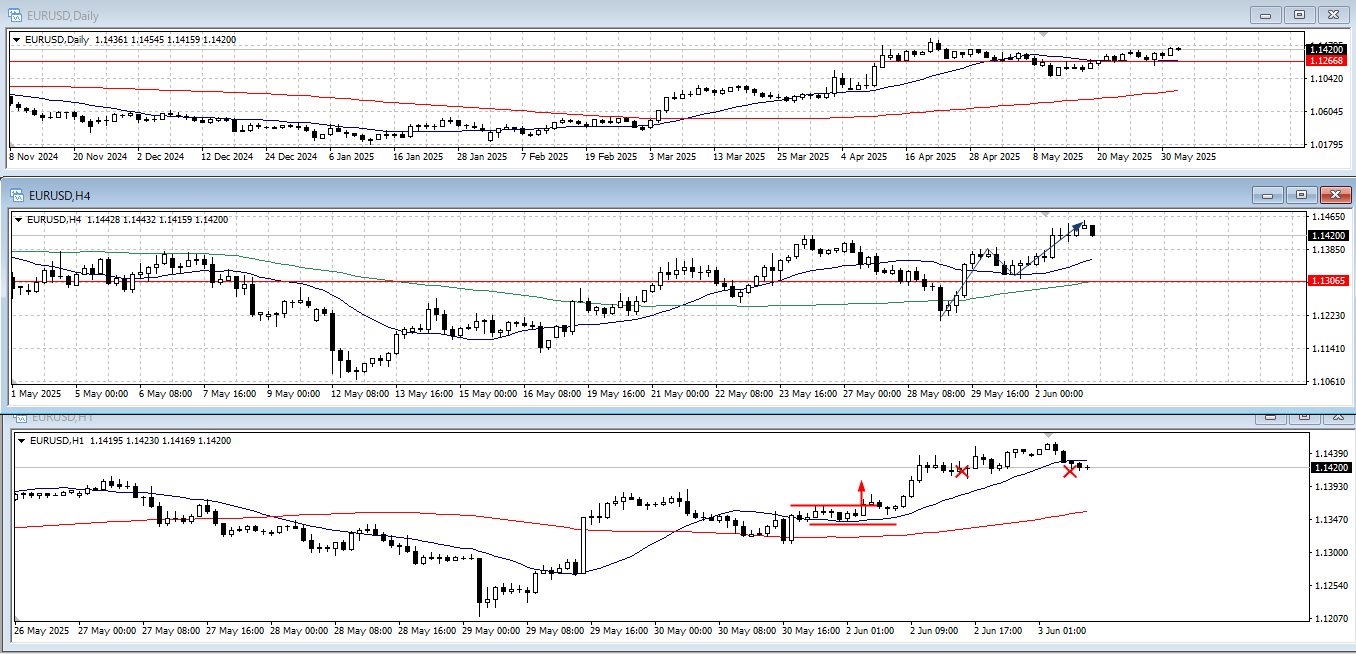This screenshot has width=1356, height=654.
Task: Click the red 1.13065 price label on H4 chart
Action: point(1327,281)
